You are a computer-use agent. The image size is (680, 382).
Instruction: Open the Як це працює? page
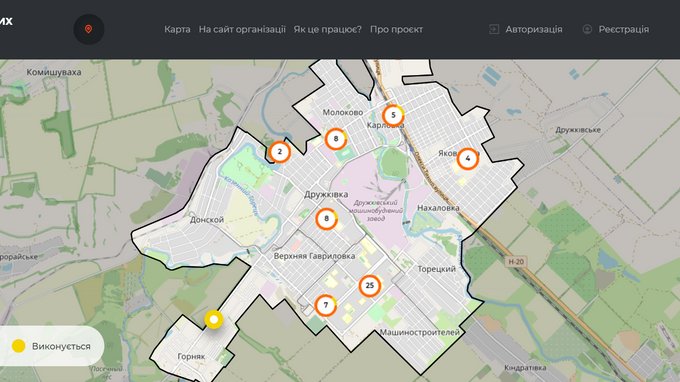[x=327, y=29]
